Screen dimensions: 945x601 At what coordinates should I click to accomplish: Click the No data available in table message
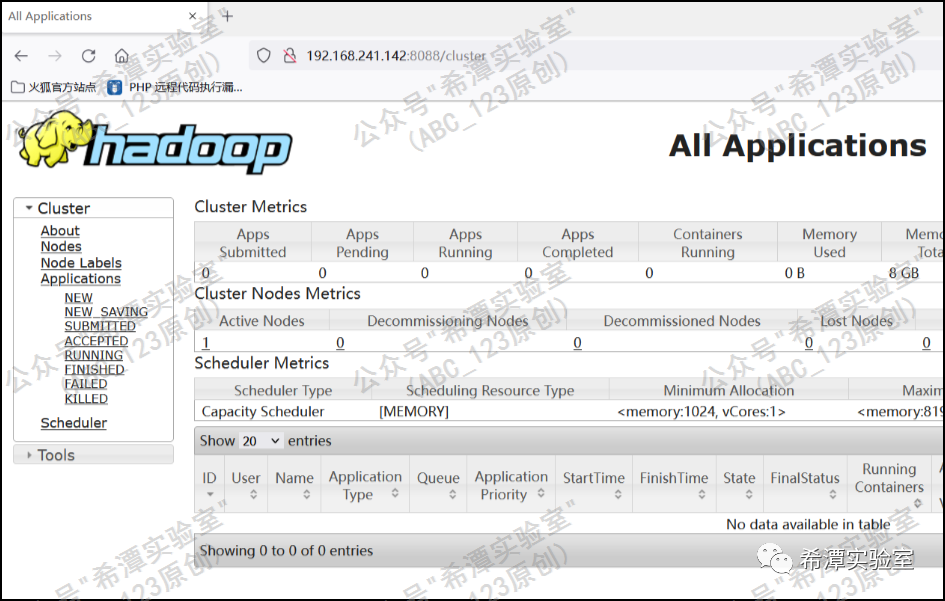pos(808,524)
